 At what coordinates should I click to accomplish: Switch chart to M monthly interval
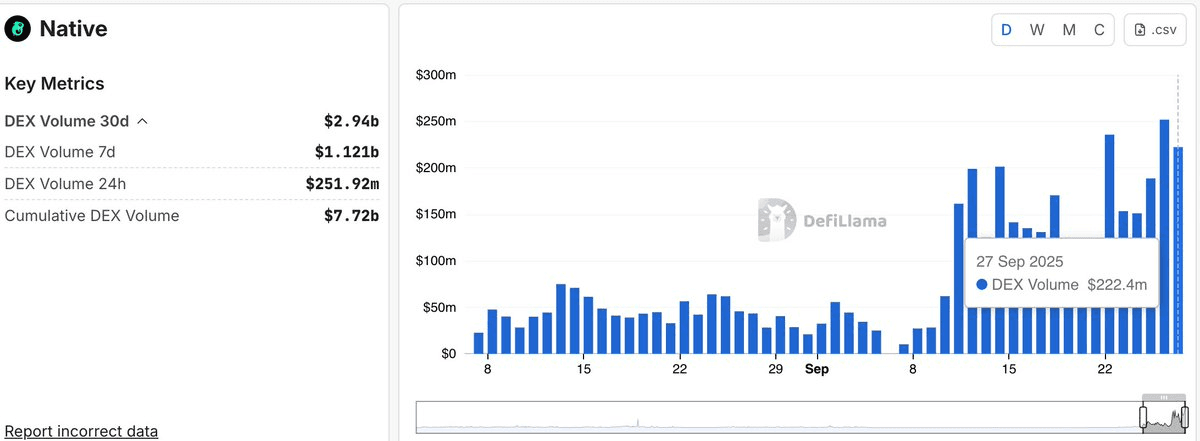click(1069, 30)
